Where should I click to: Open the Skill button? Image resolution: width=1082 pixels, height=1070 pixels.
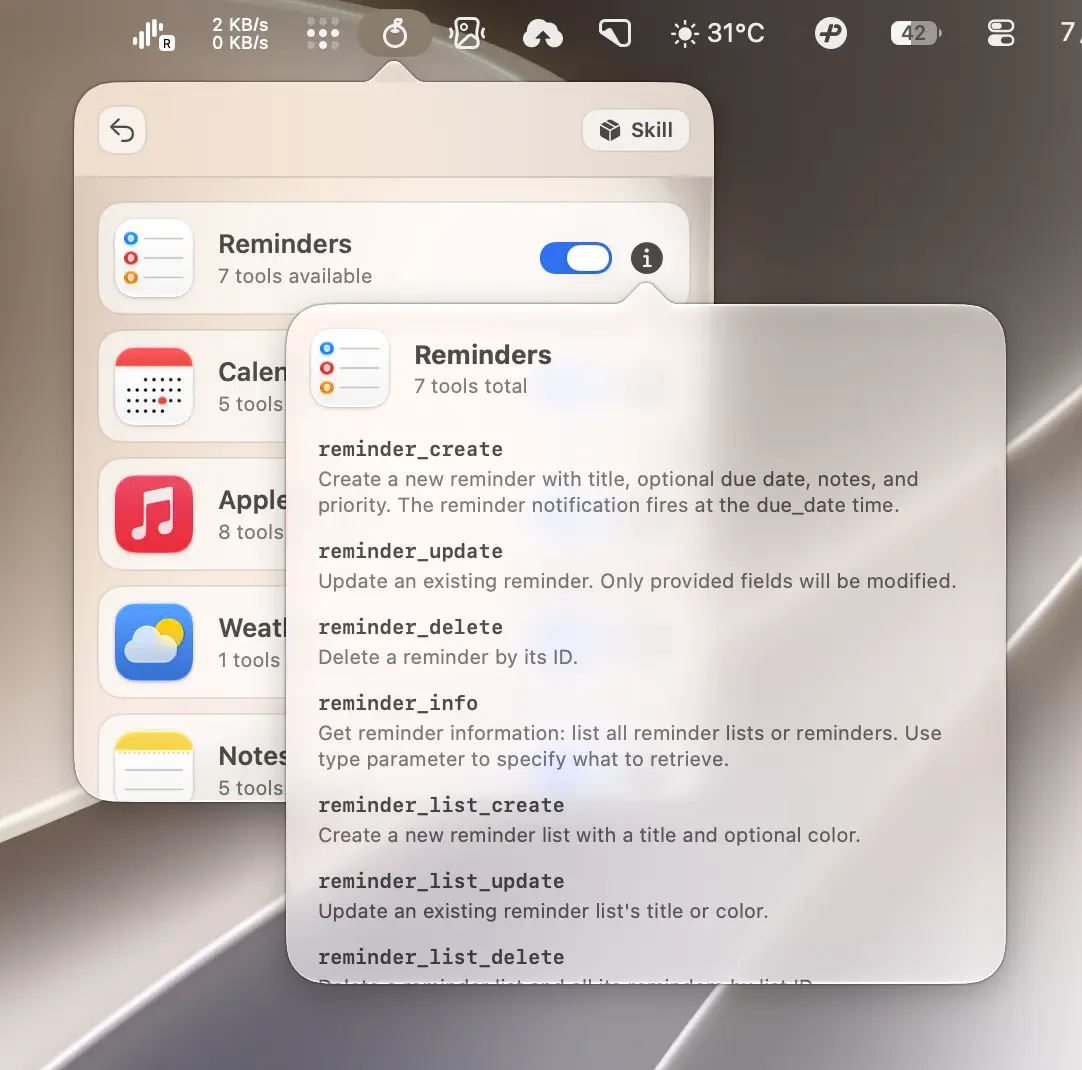(636, 130)
